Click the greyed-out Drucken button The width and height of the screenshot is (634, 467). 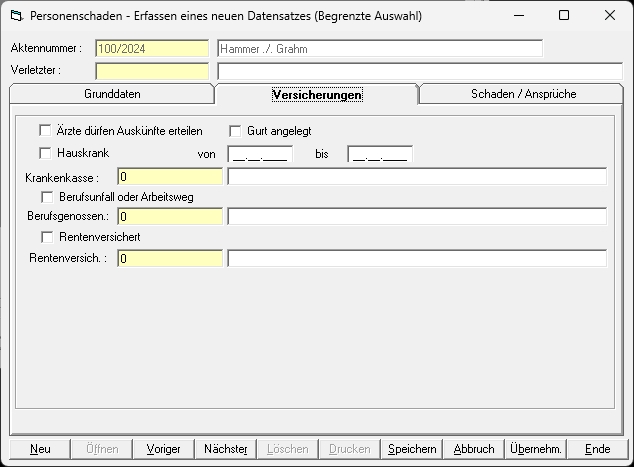pos(349,449)
